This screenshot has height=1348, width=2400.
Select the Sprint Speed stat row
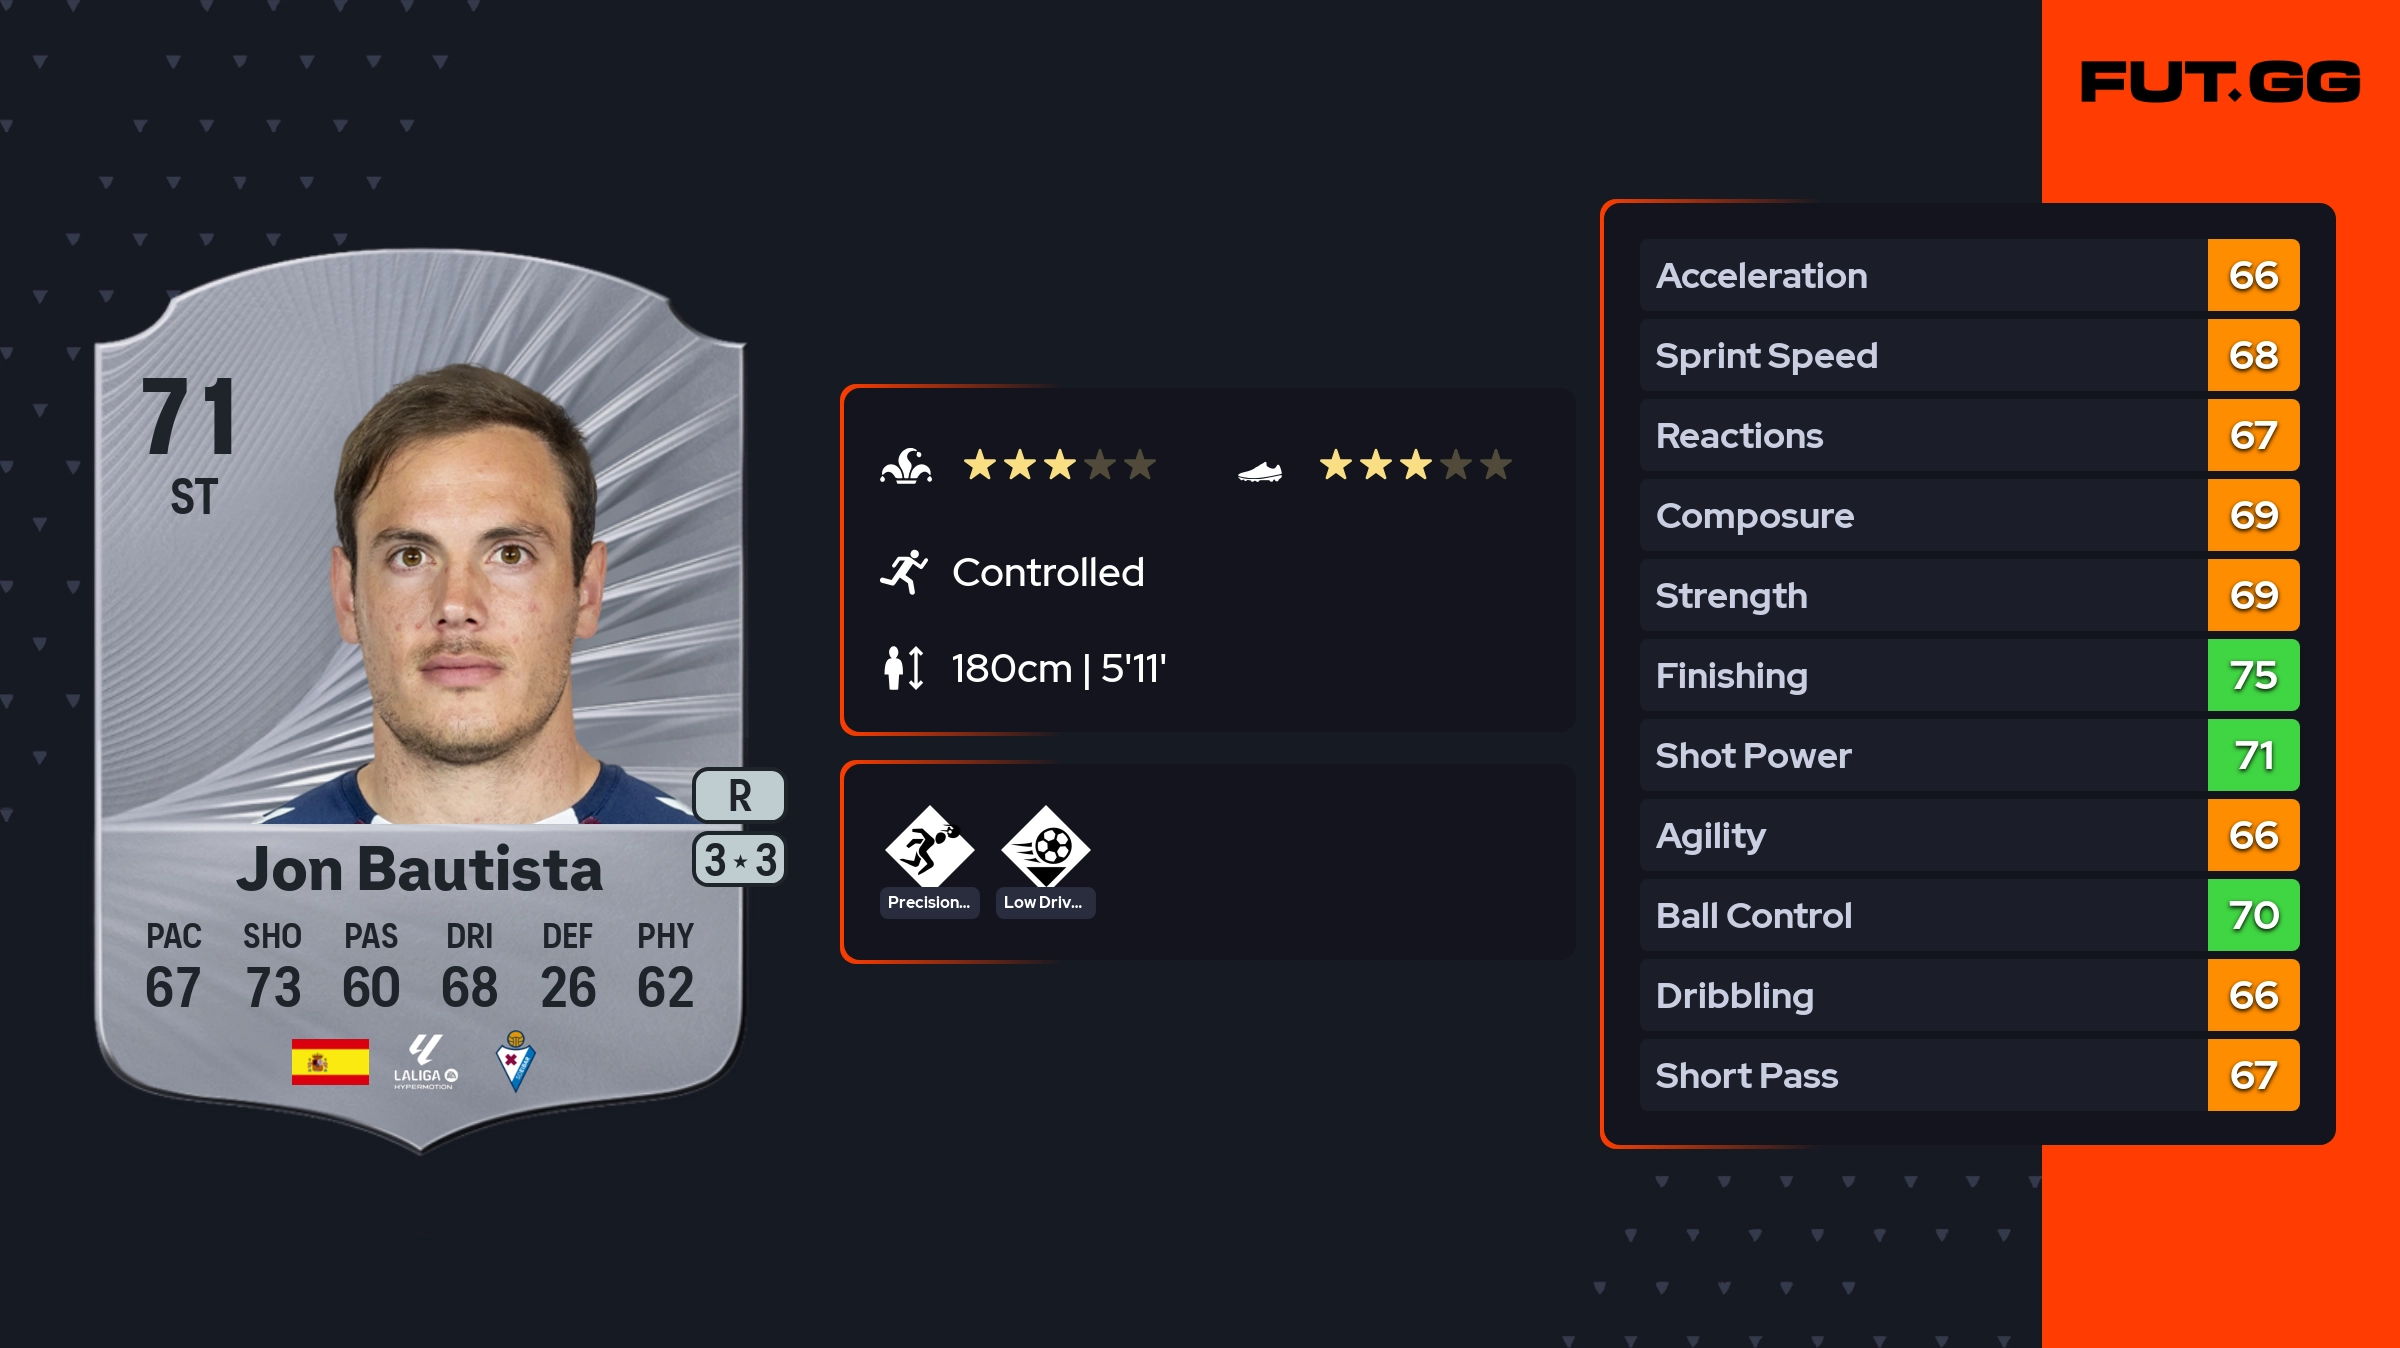[x=1922, y=356]
